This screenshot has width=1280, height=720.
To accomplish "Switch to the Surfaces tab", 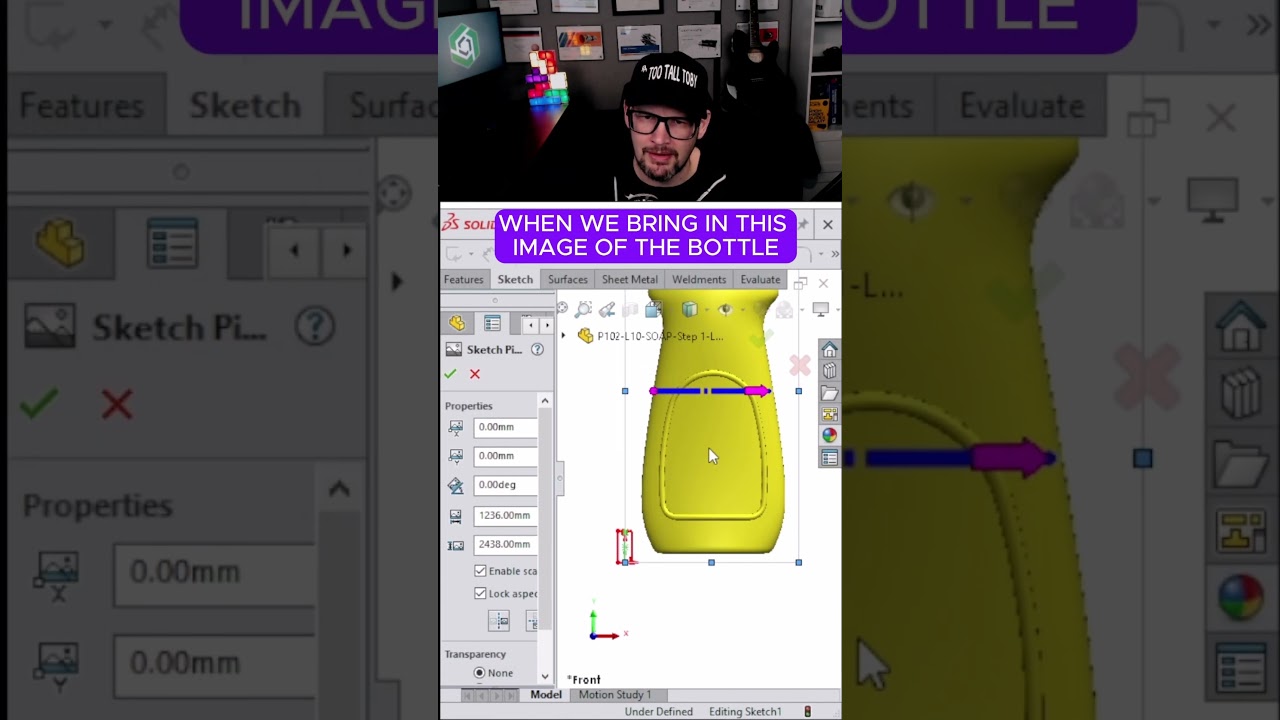I will 567,279.
